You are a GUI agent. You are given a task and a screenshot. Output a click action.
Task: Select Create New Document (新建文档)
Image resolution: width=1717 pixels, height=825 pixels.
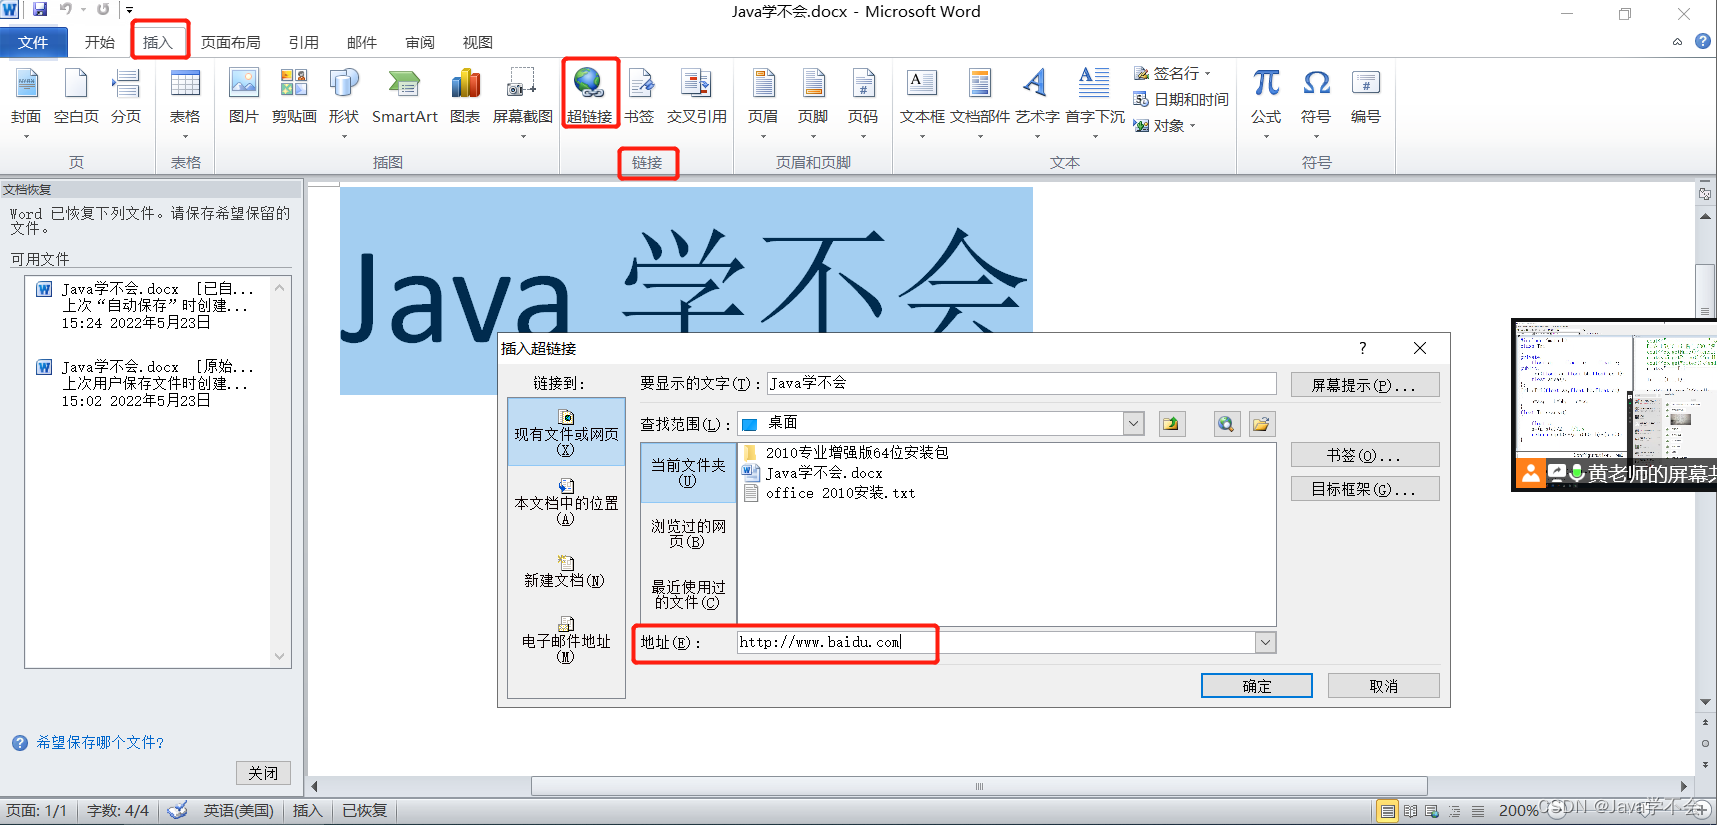pos(566,572)
